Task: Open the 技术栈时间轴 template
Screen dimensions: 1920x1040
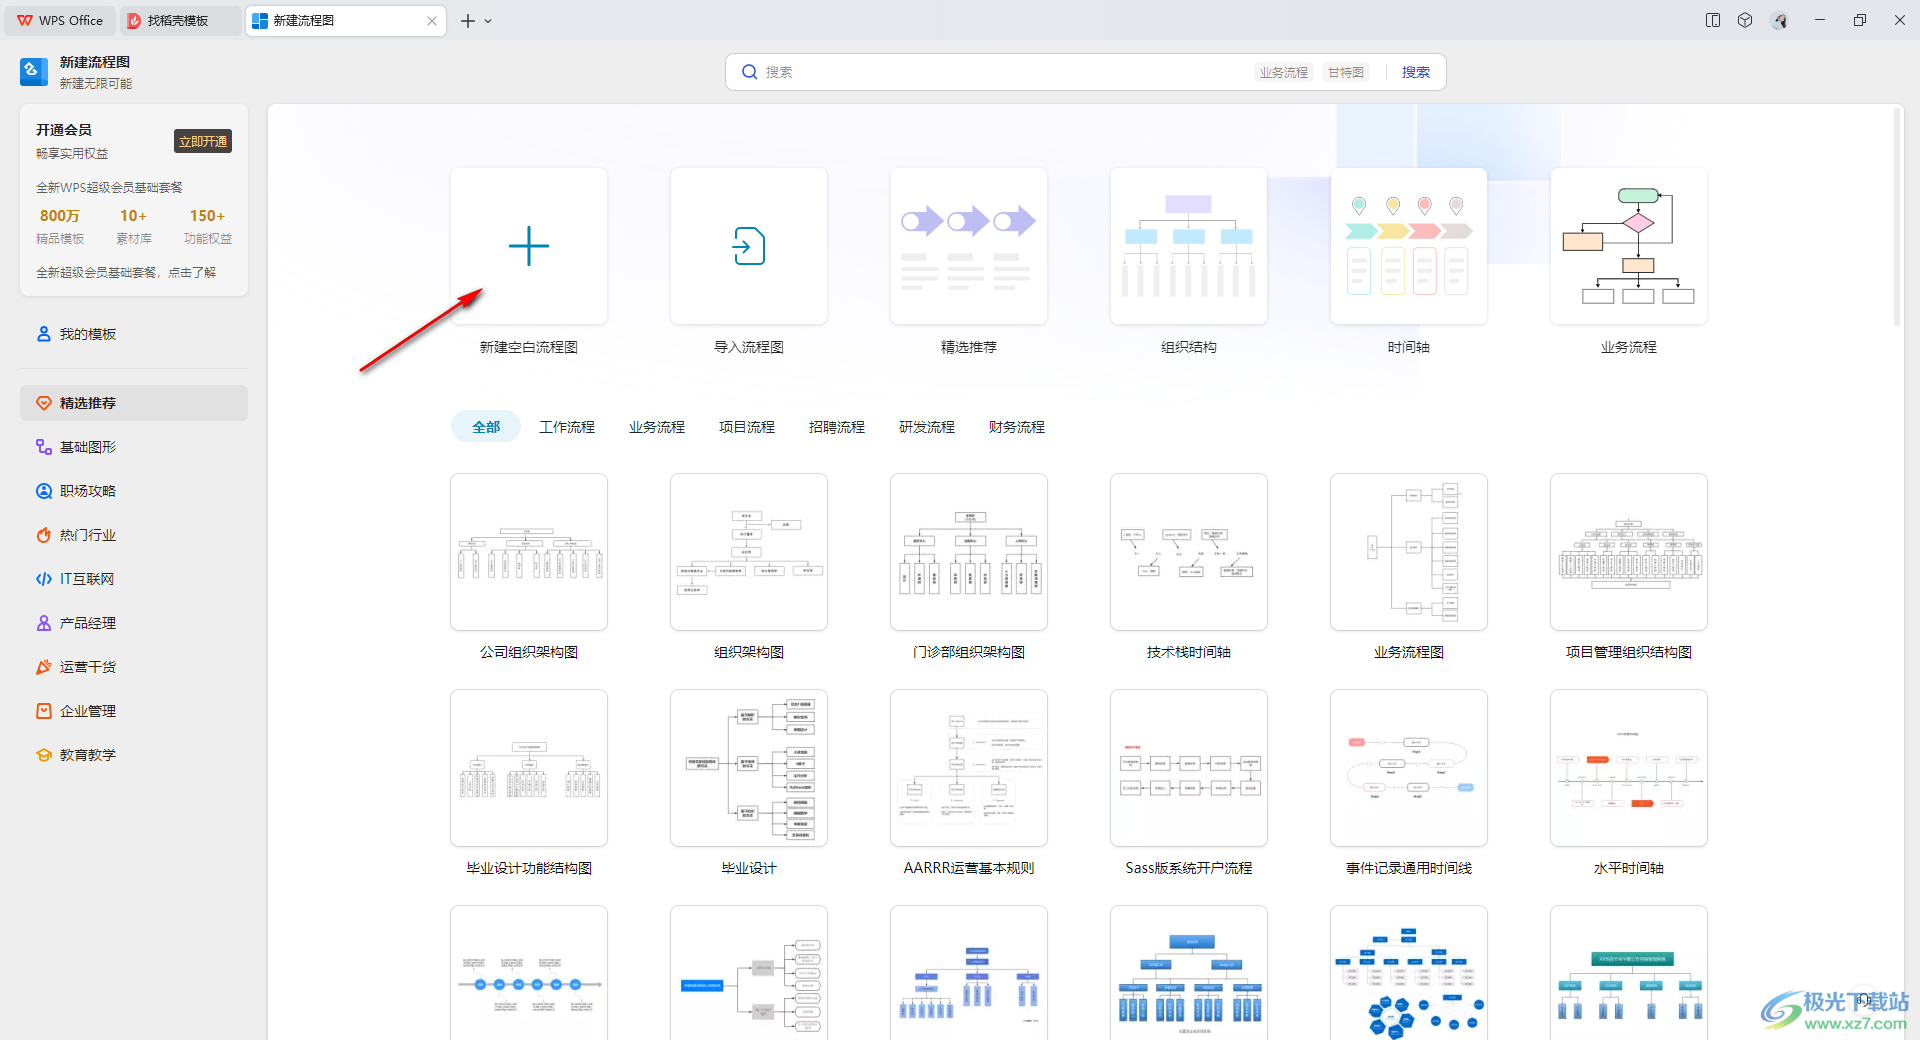Action: click(1189, 552)
